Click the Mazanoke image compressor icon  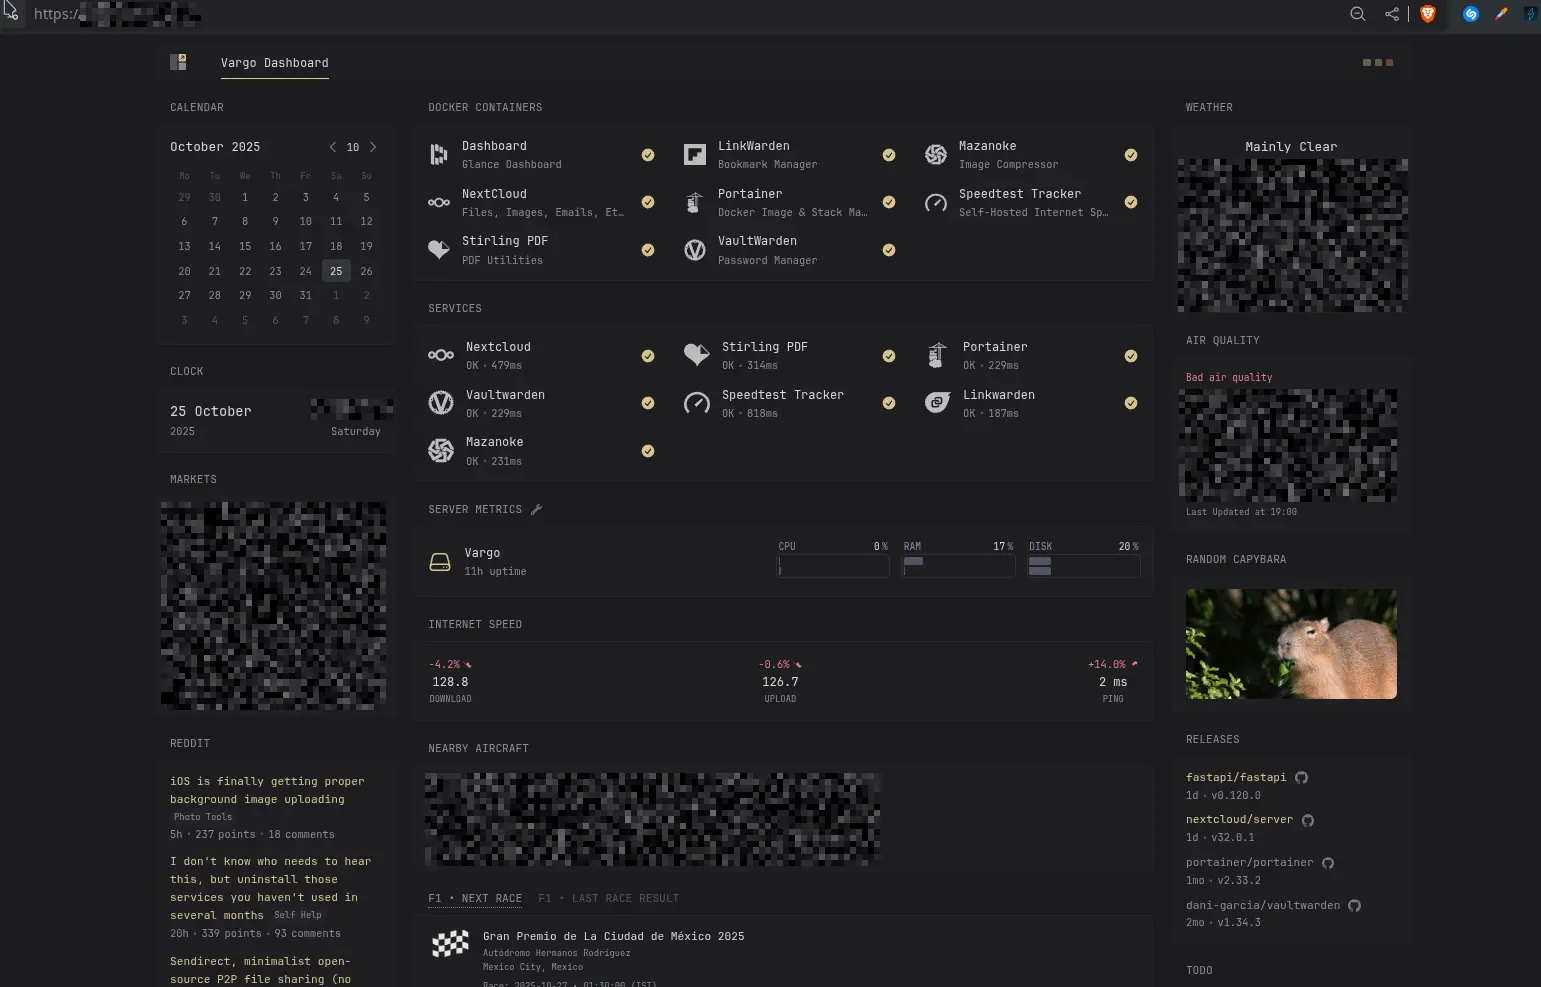[x=936, y=154]
